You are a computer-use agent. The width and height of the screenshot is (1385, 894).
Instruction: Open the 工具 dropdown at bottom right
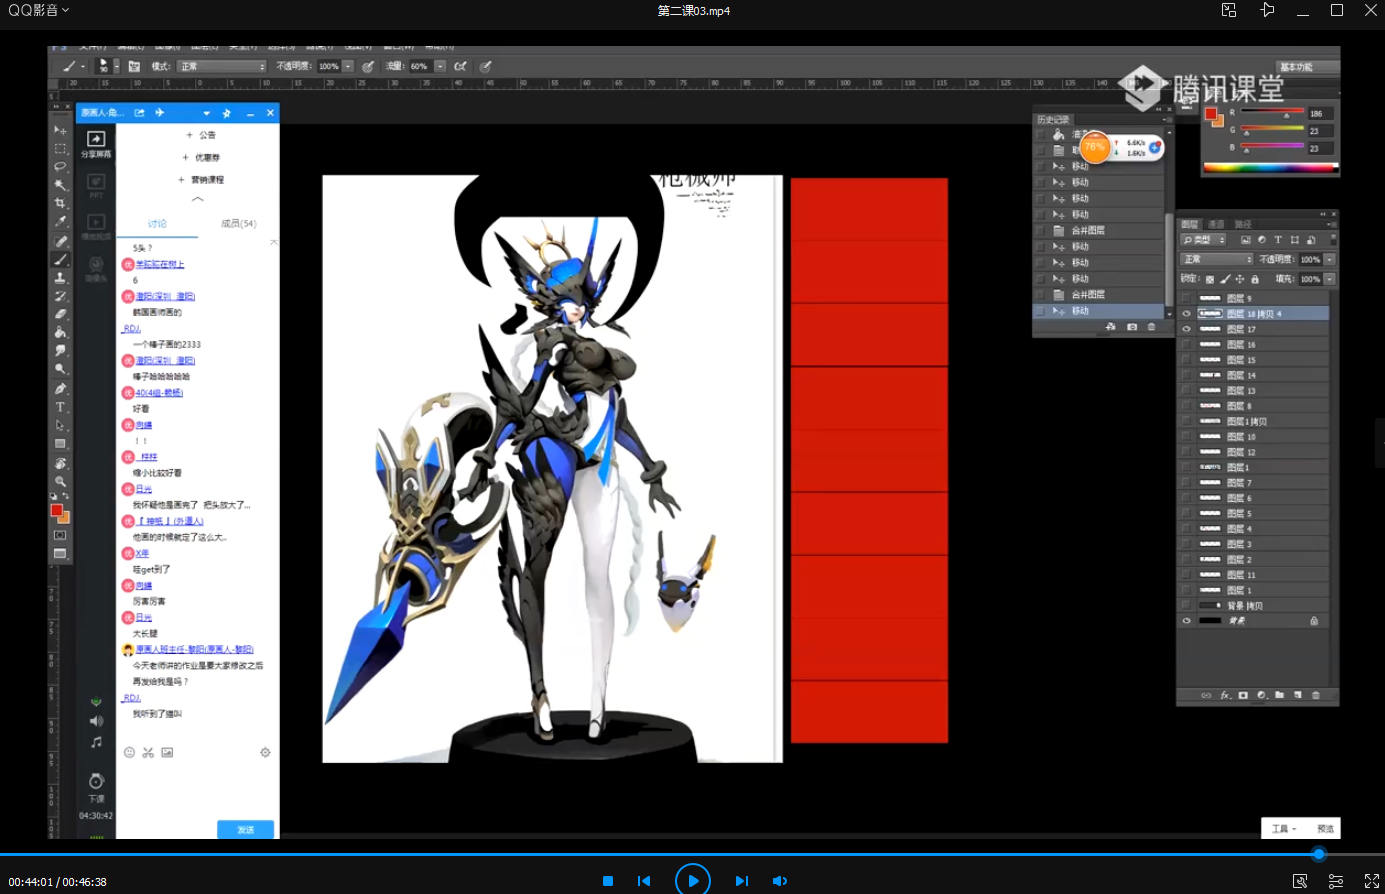point(1284,829)
